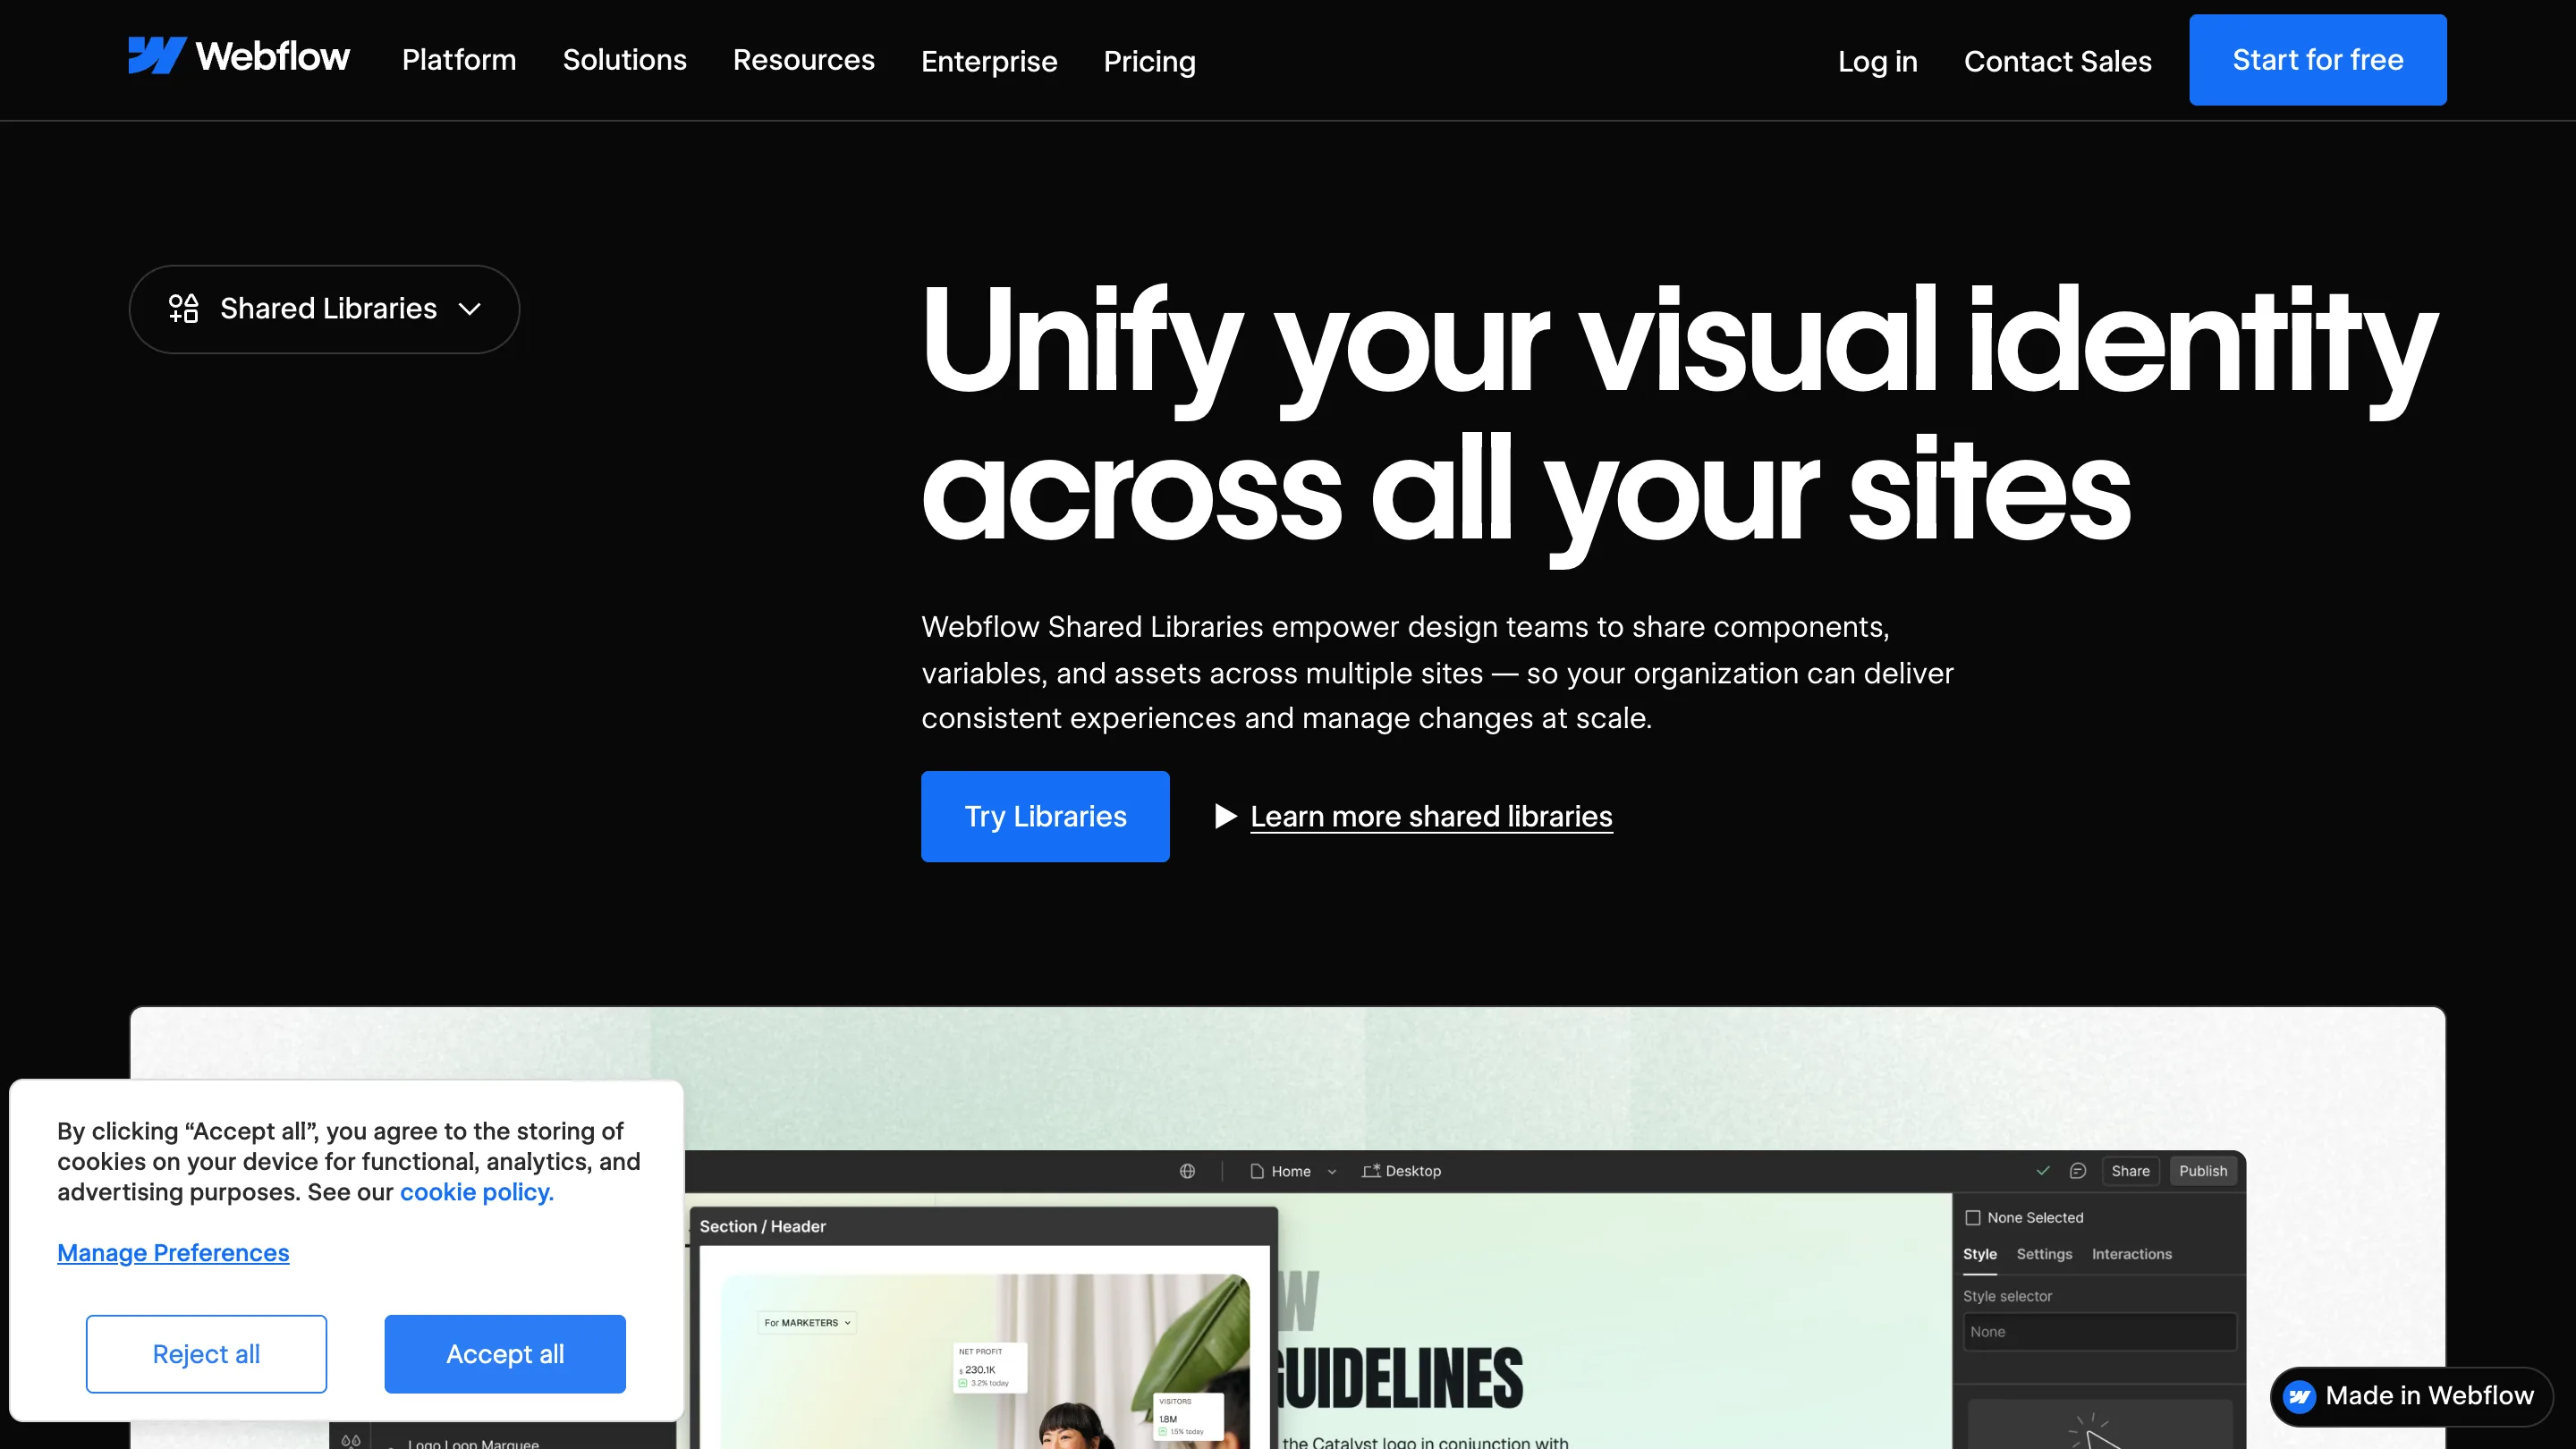
Task: Click the Desktop breakpoint label
Action: (1413, 1171)
